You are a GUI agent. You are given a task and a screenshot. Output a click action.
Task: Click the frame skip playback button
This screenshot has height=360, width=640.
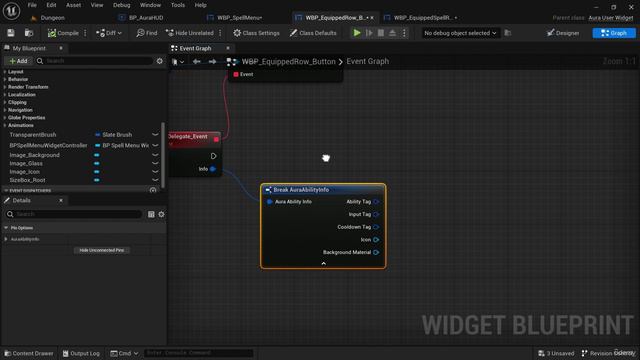click(x=369, y=33)
